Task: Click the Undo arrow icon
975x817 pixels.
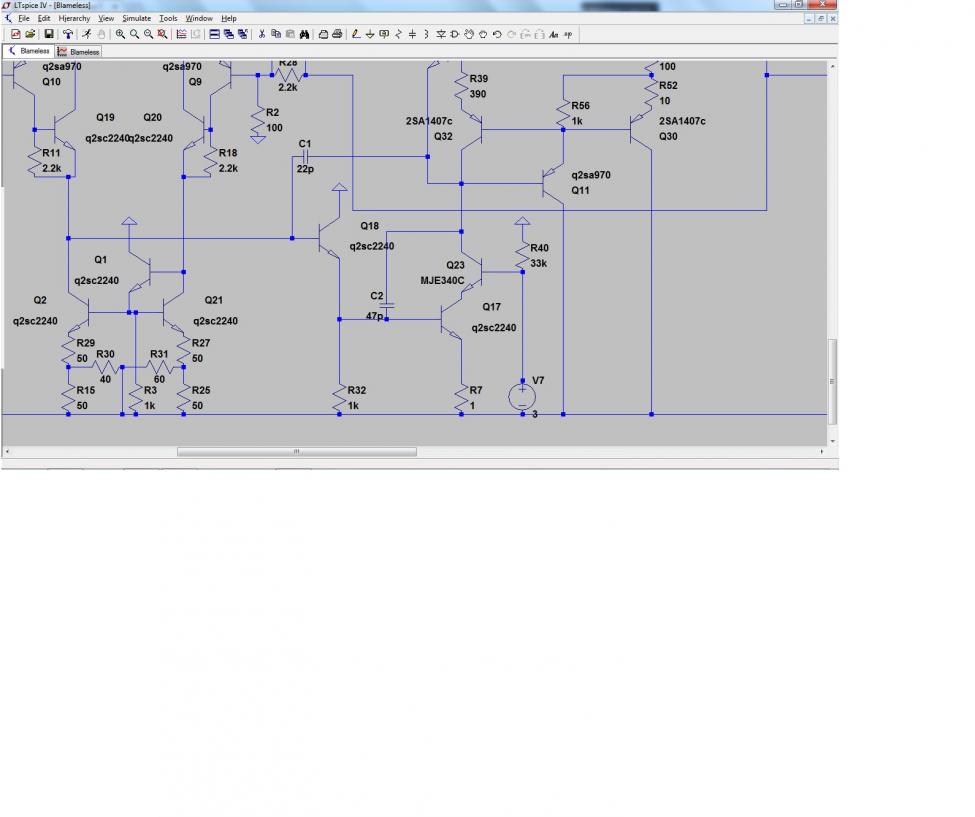Action: (x=497, y=34)
